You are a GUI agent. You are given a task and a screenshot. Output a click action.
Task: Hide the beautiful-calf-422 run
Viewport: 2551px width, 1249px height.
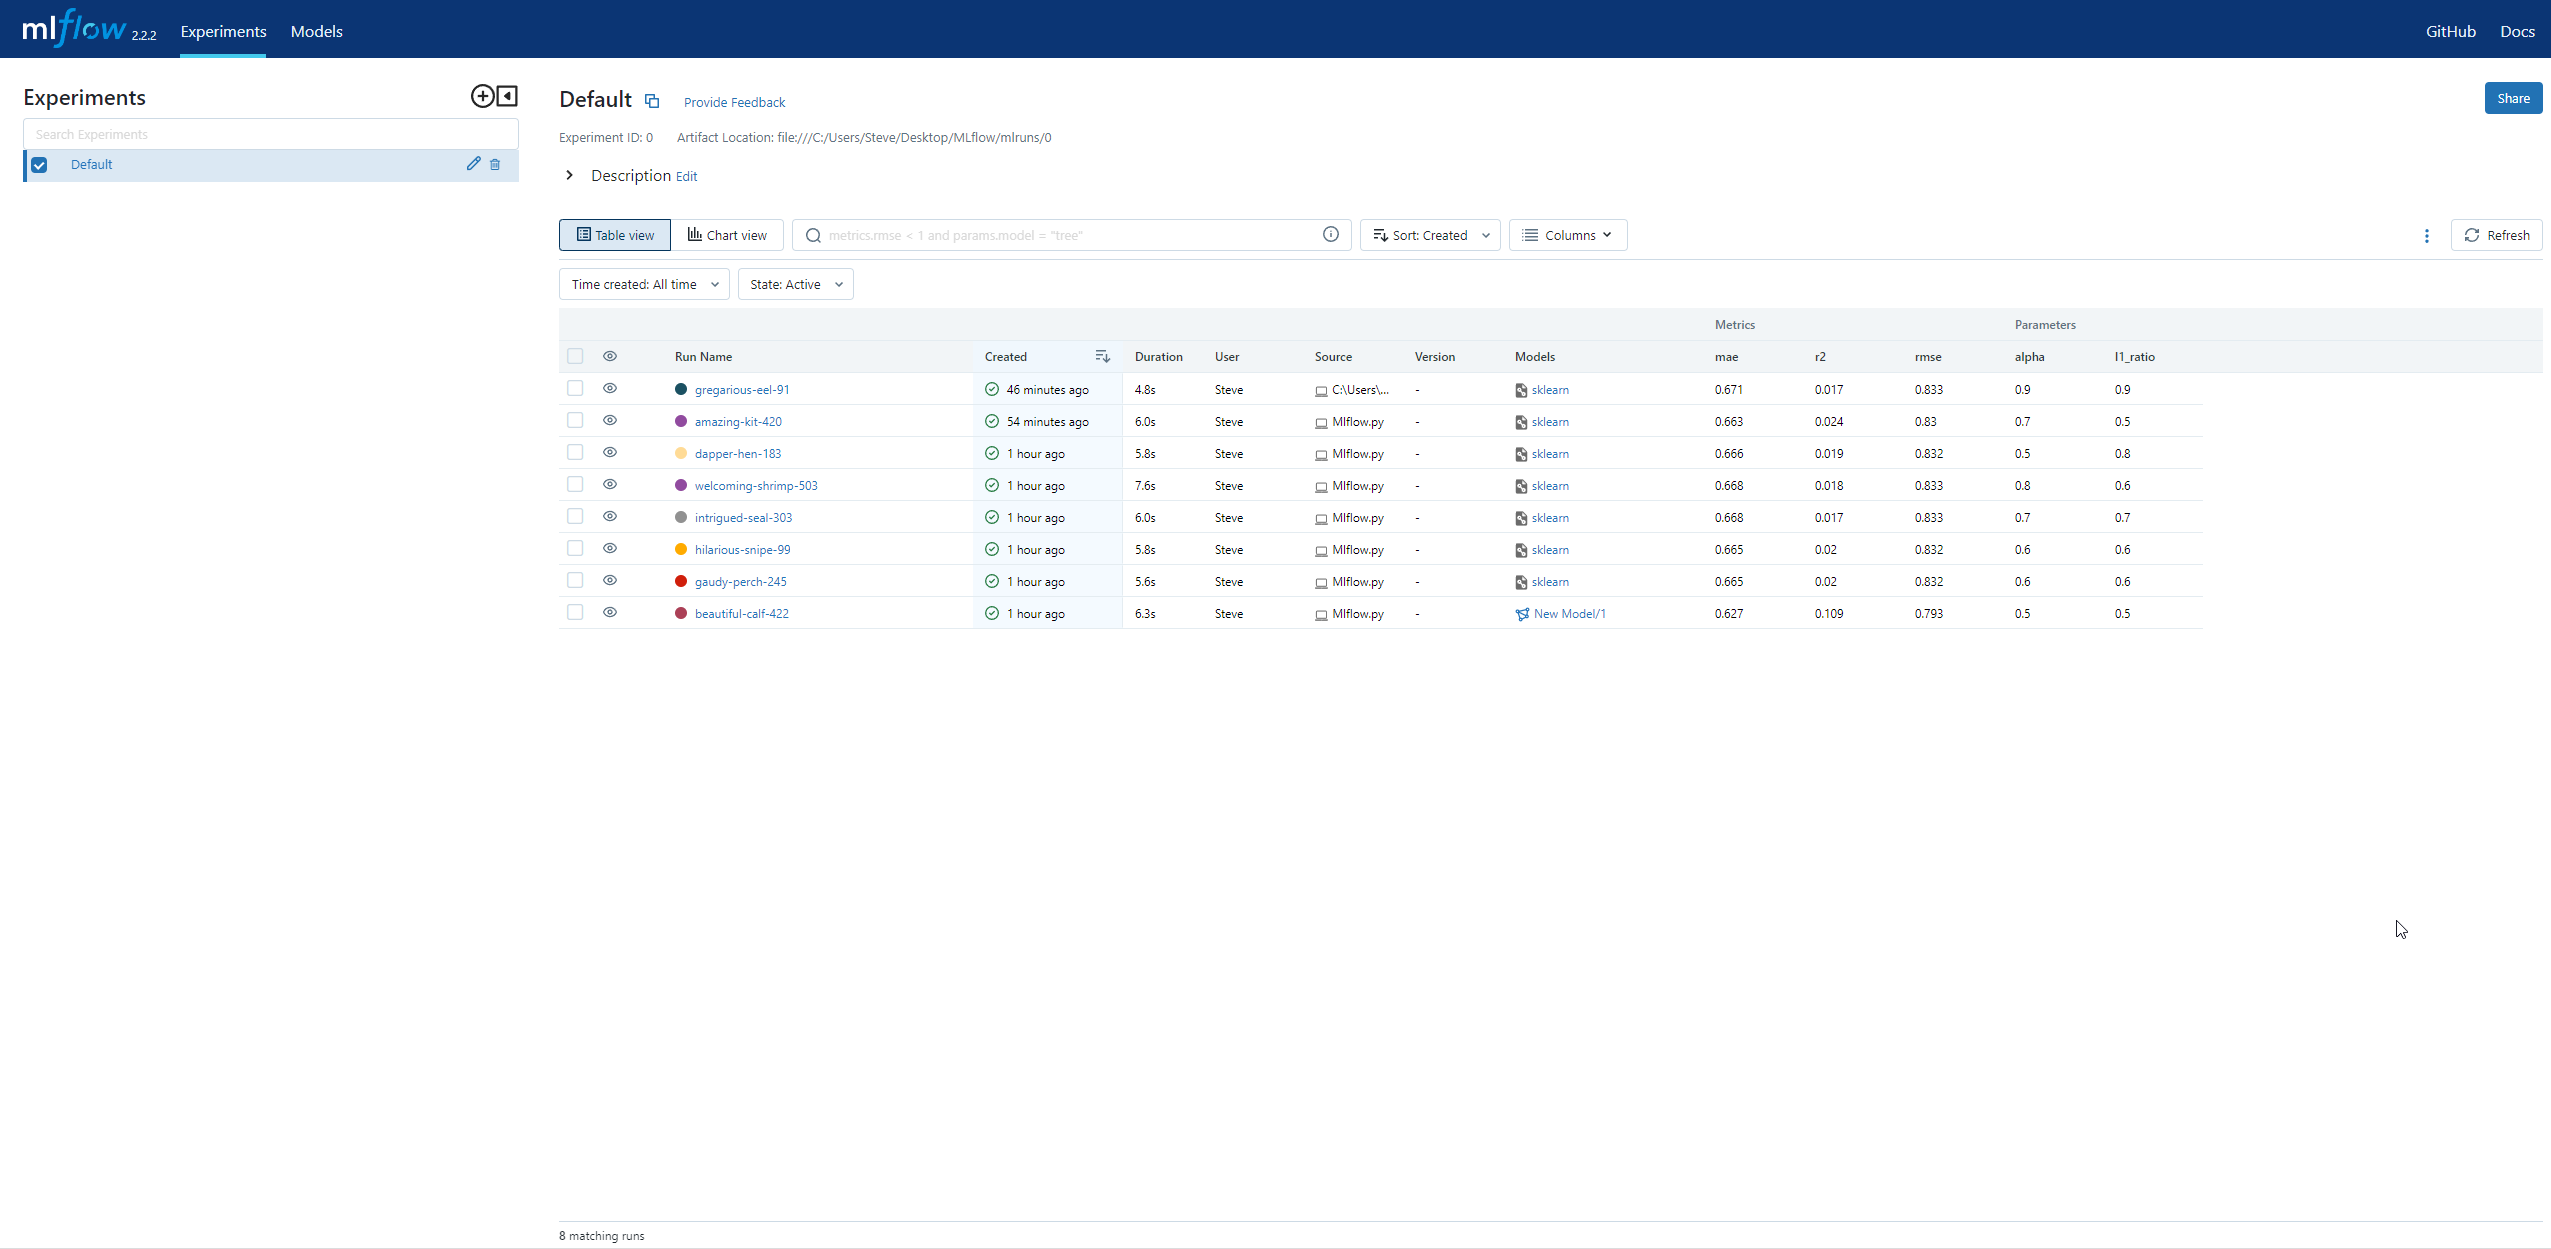coord(610,612)
